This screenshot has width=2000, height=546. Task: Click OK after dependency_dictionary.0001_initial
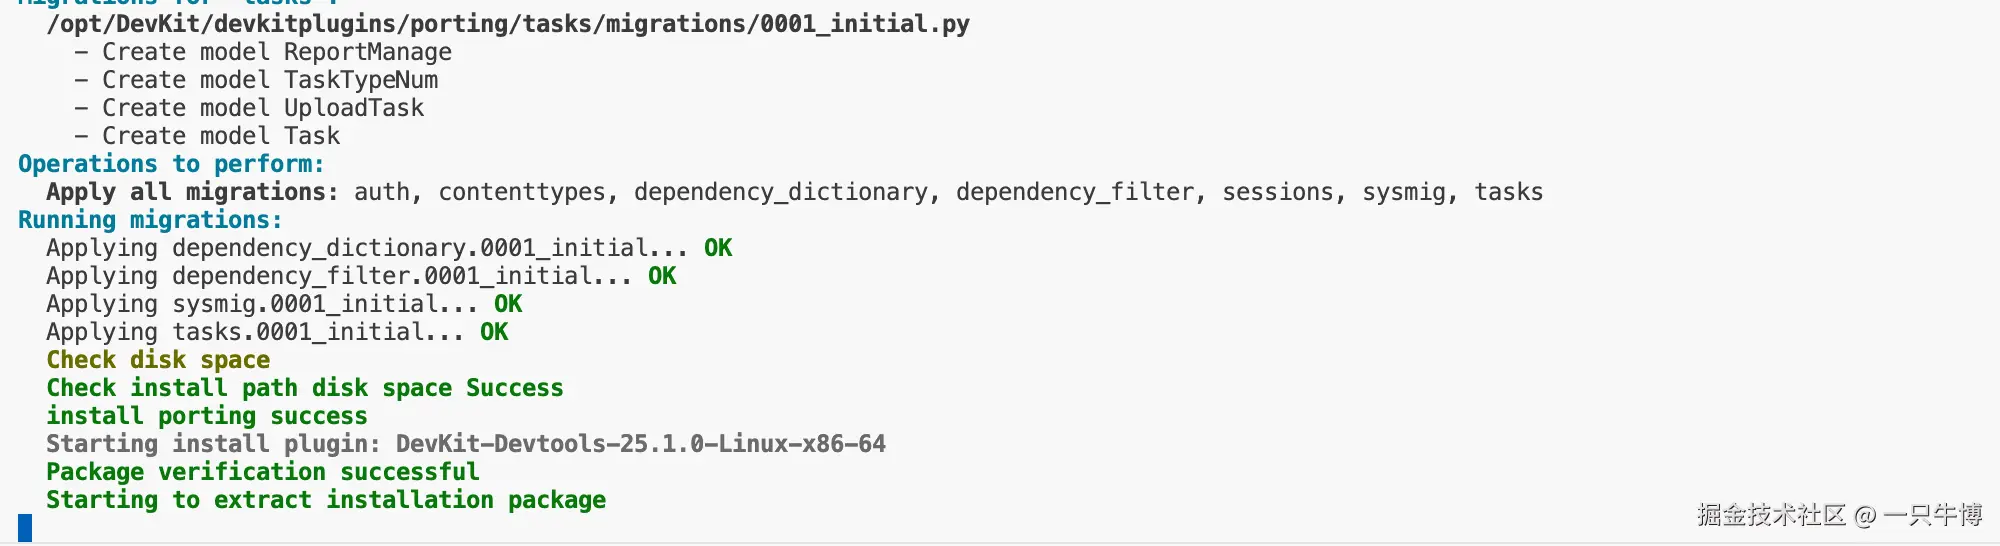click(x=718, y=248)
